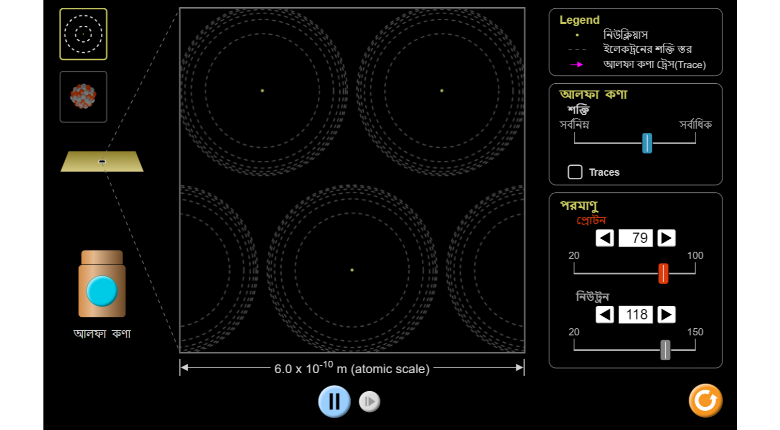Select the atom view thumbnail
This screenshot has width=780, height=430.
83,34
